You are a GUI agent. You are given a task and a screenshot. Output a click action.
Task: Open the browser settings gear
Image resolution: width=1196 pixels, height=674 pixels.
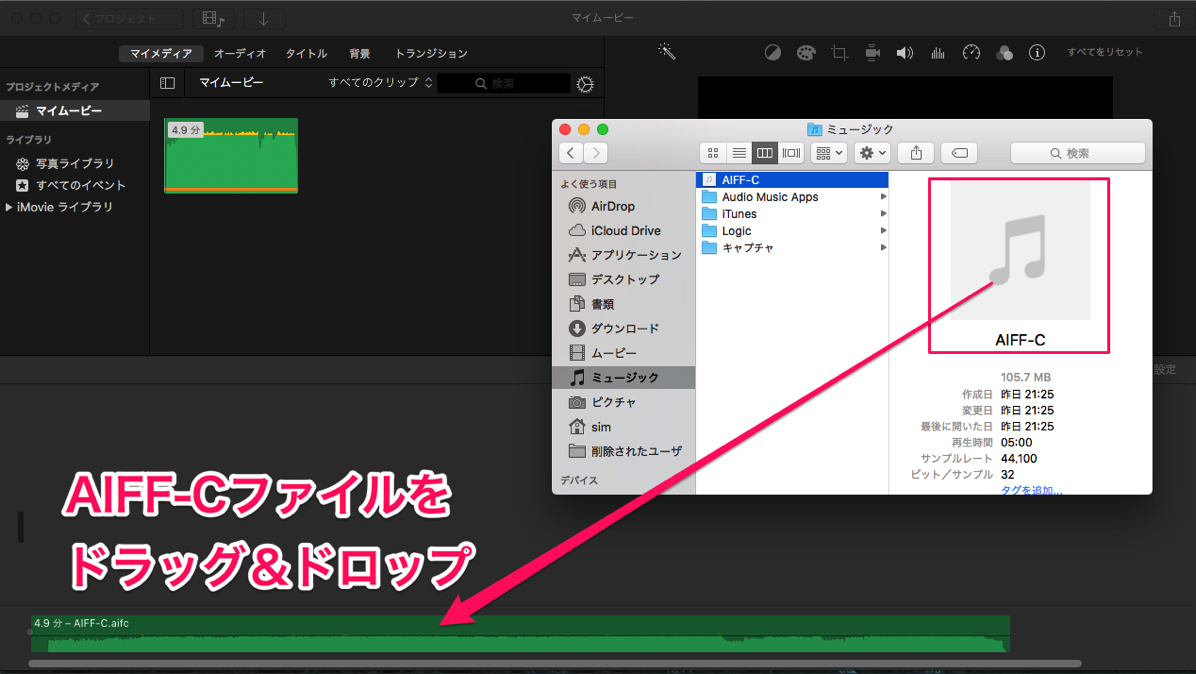[585, 84]
